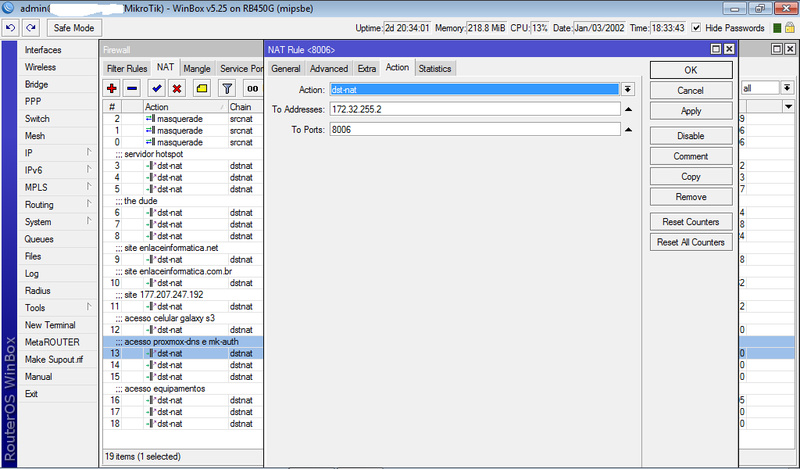
Task: Expand the Routing submenu
Action: click(88, 204)
